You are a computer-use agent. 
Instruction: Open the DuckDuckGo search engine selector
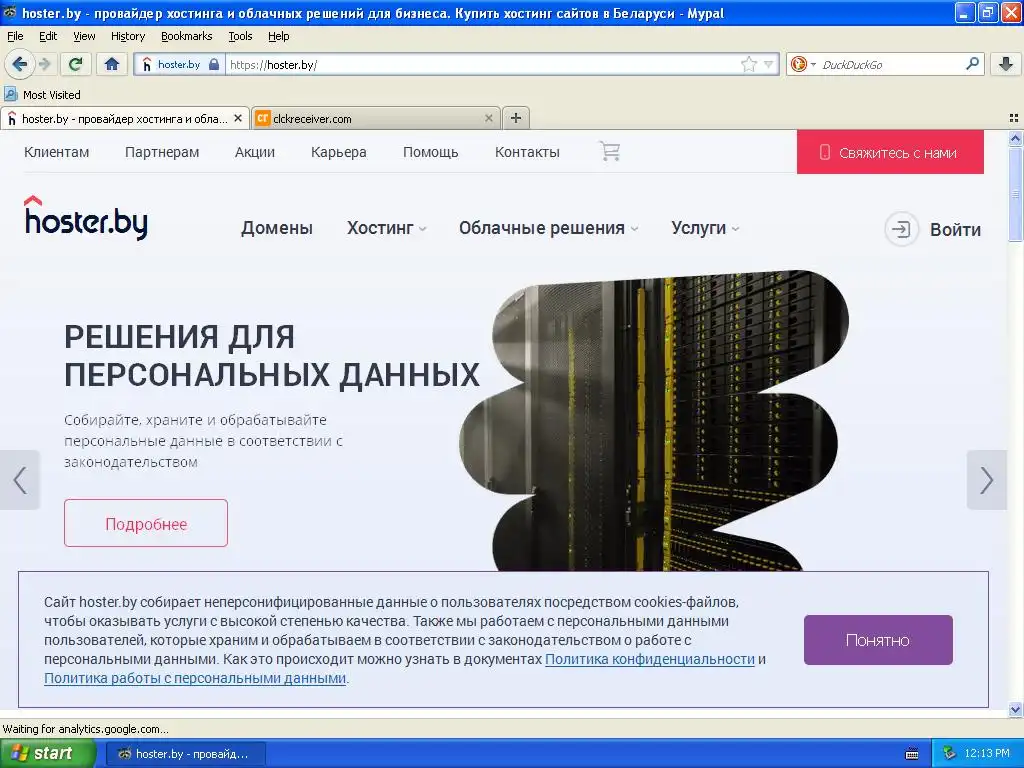(x=803, y=64)
